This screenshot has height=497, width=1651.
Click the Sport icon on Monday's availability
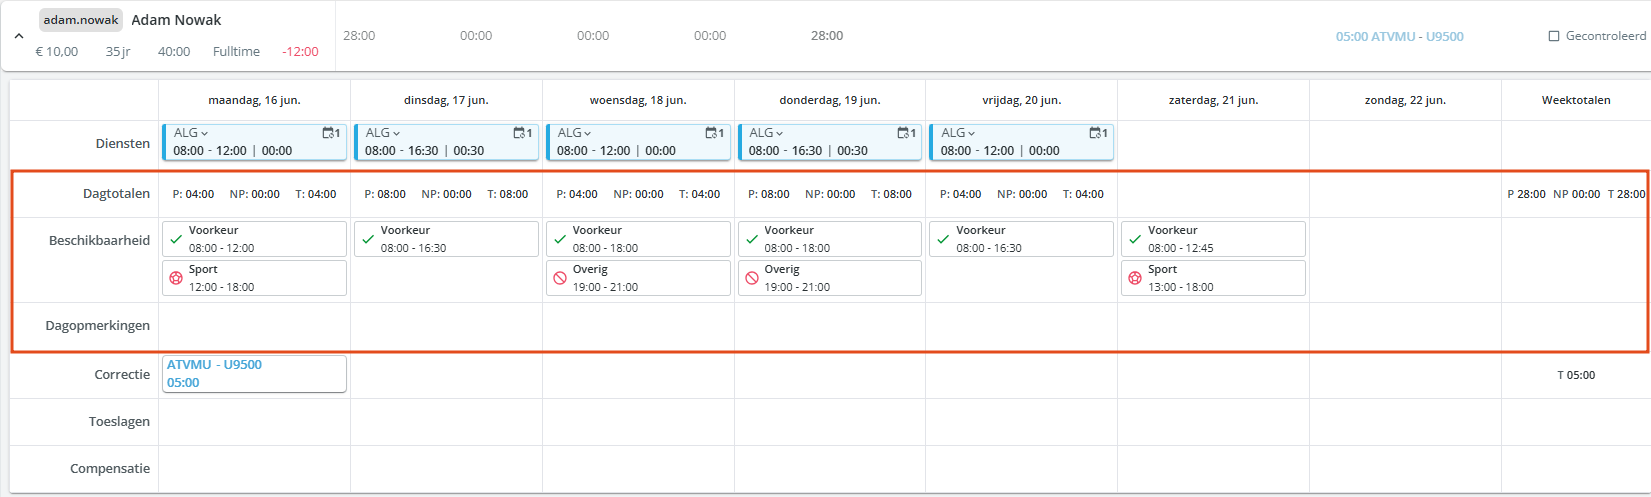click(176, 278)
